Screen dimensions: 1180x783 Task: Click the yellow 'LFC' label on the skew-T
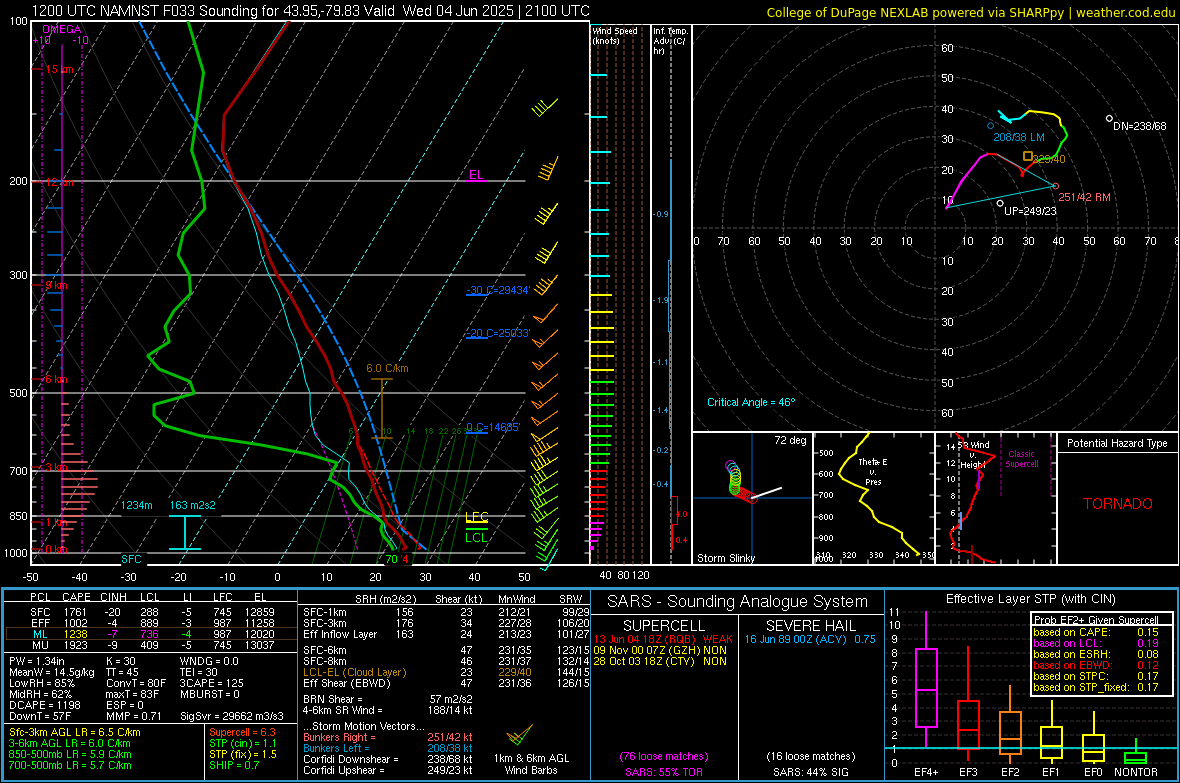tap(476, 517)
